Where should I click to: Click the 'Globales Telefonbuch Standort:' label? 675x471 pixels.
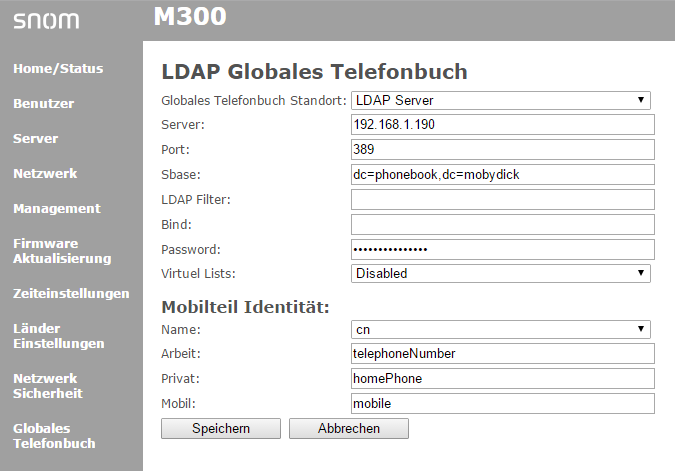pyautogui.click(x=254, y=101)
